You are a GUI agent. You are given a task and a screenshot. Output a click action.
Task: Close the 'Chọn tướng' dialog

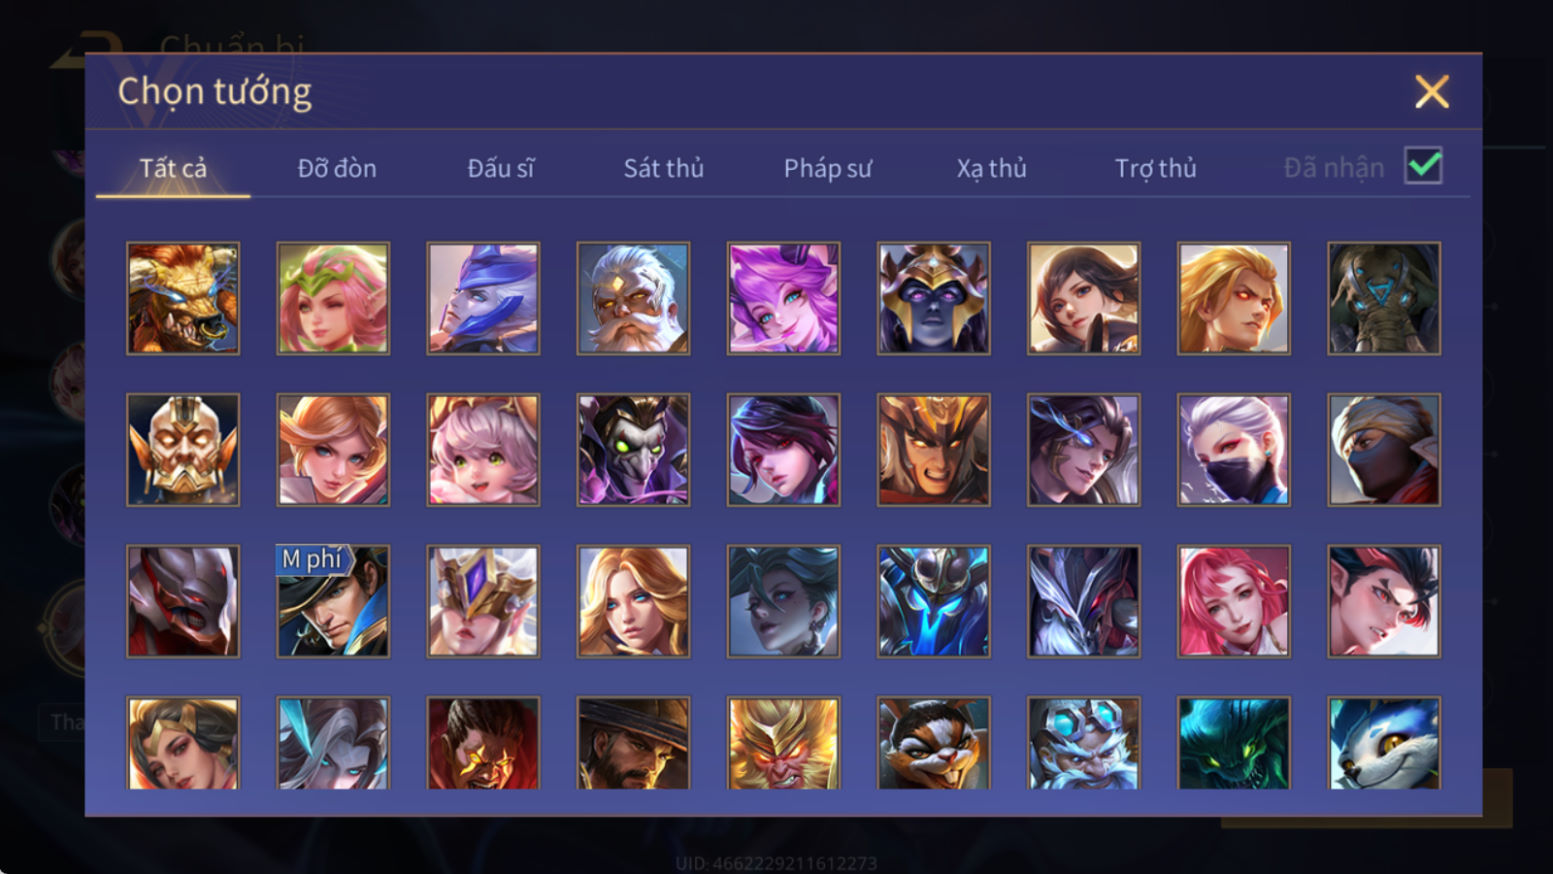pyautogui.click(x=1432, y=92)
